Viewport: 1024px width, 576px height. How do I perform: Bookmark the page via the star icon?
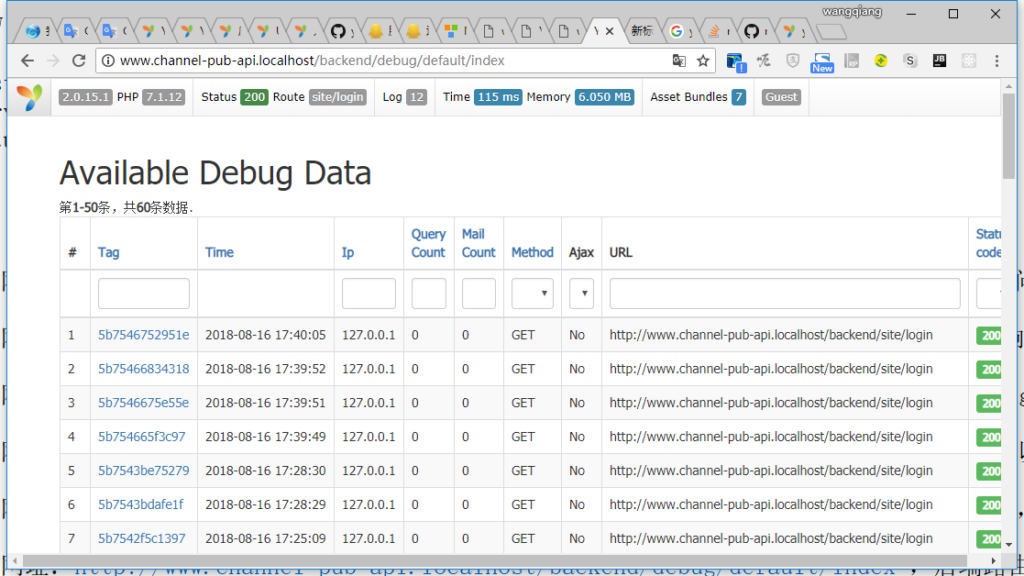[x=703, y=60]
